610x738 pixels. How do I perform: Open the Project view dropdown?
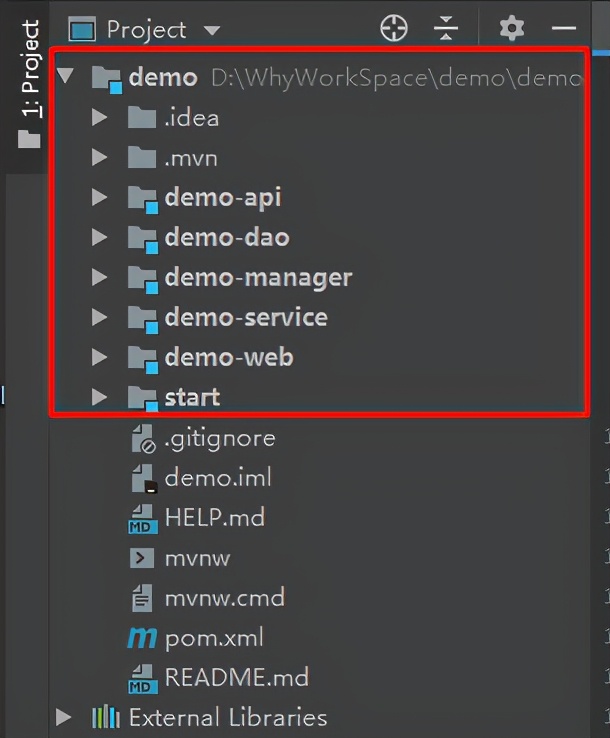[211, 30]
